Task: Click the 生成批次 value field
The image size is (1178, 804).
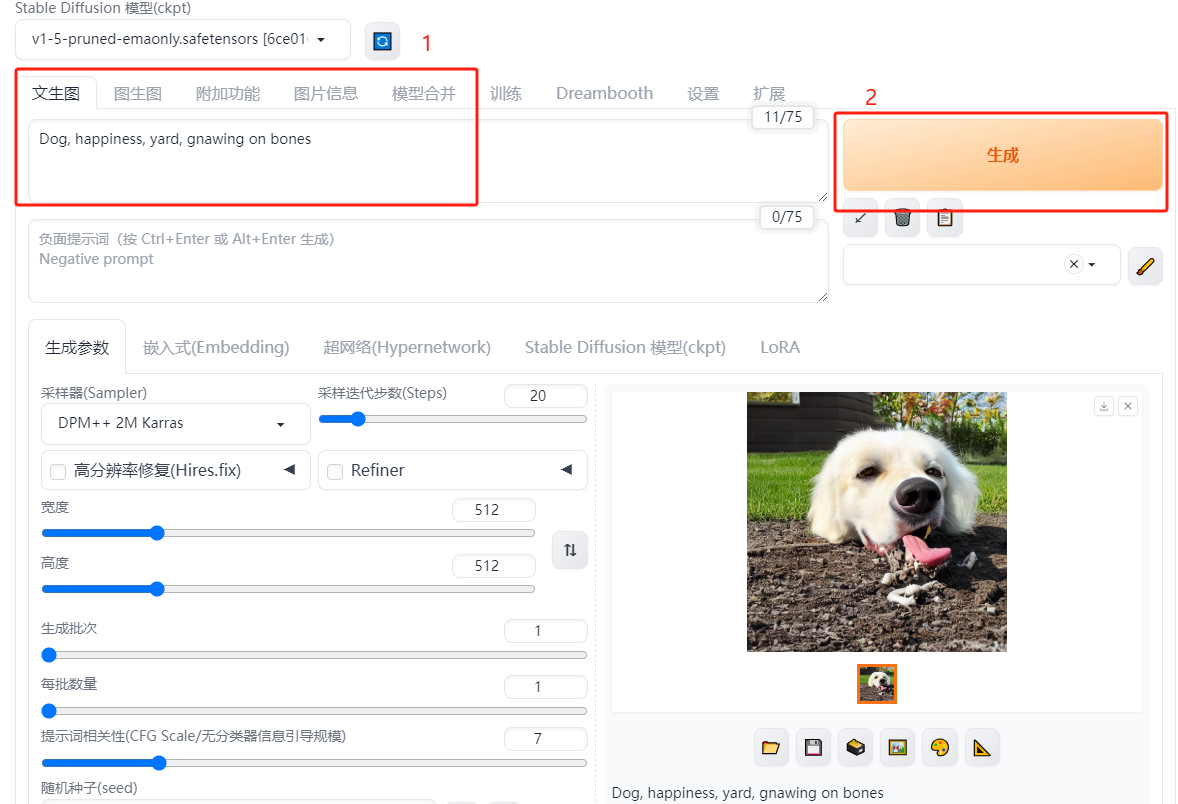Action: coord(545,631)
